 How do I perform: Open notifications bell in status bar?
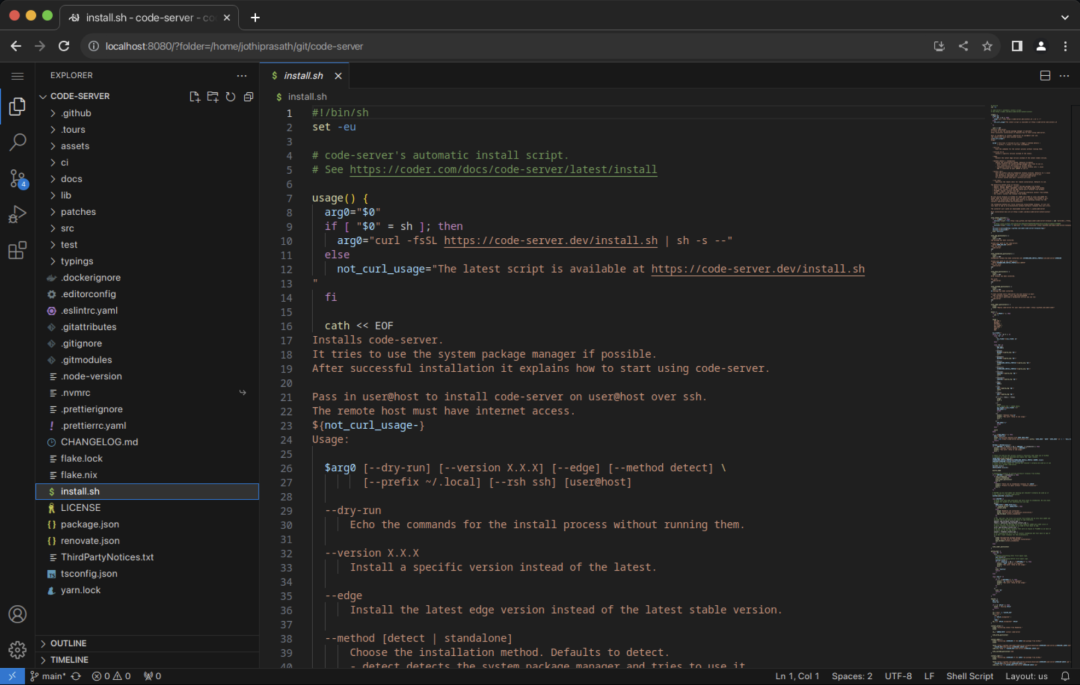[x=1065, y=676]
